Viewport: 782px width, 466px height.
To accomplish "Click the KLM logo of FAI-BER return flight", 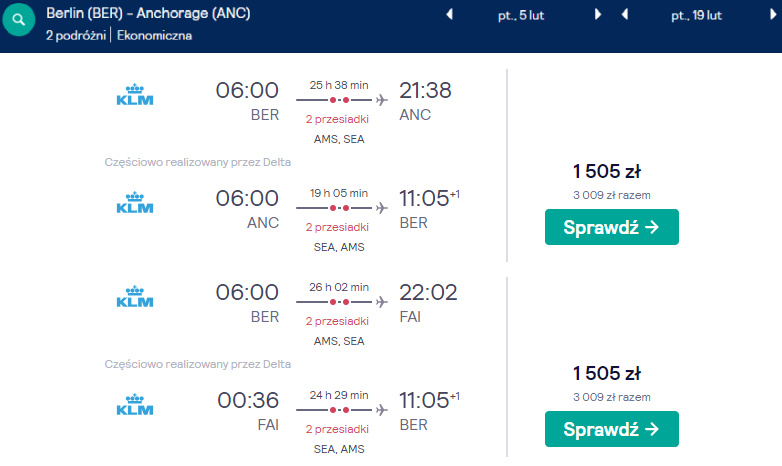I will pos(135,405).
